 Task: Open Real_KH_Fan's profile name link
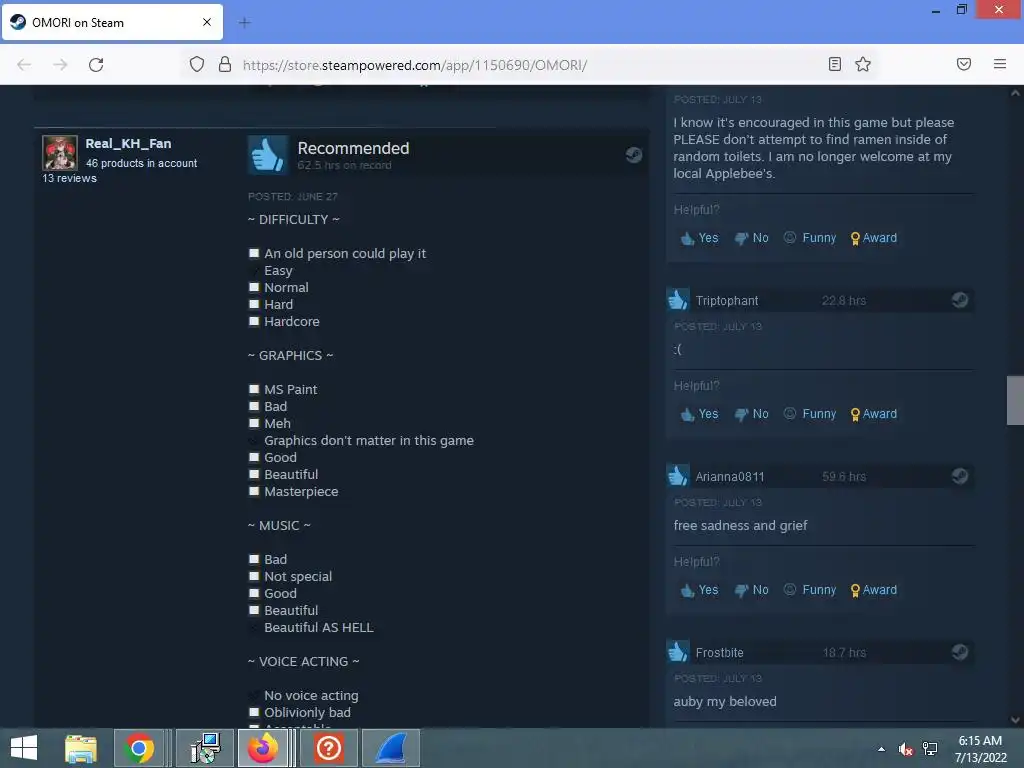click(129, 144)
